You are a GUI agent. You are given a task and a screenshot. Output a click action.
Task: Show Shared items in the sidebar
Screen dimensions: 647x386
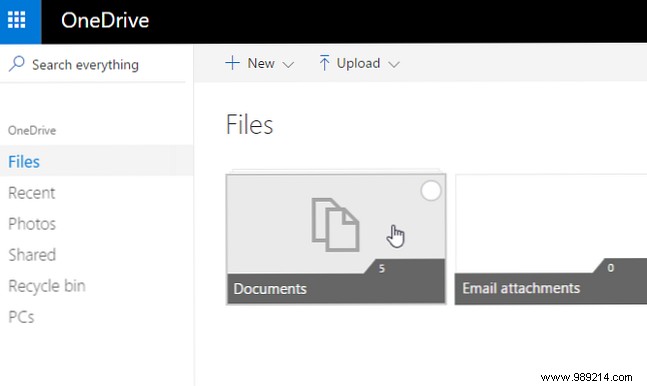click(x=32, y=255)
